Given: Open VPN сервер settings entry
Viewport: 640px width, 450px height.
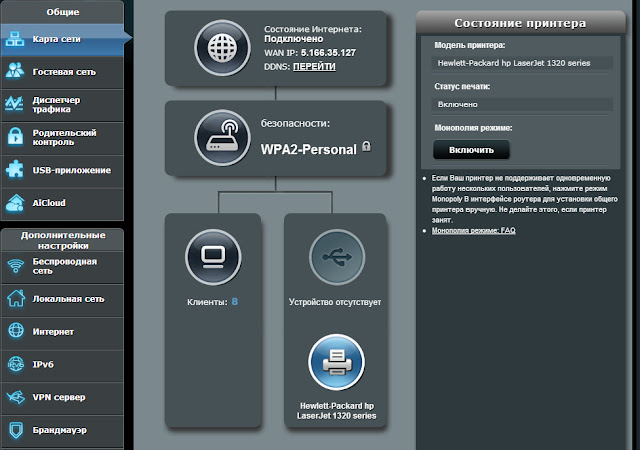Looking at the screenshot, I should (62, 398).
